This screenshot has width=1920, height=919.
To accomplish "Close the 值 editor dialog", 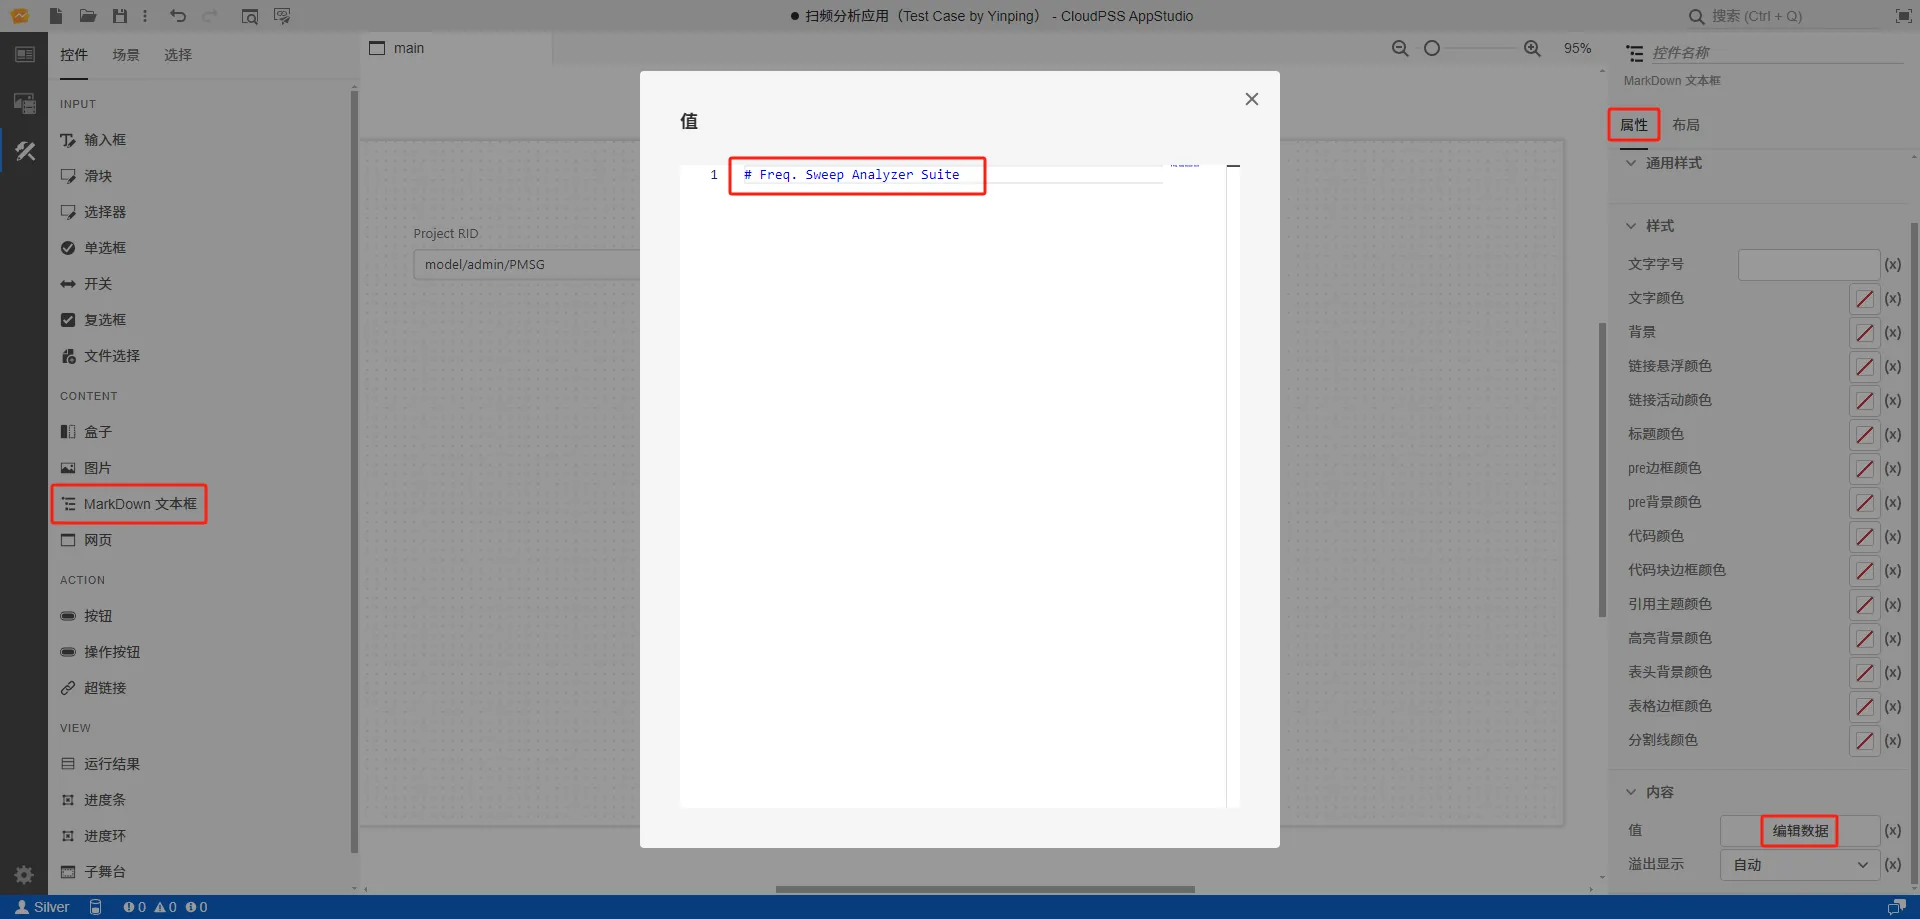I will point(1251,99).
